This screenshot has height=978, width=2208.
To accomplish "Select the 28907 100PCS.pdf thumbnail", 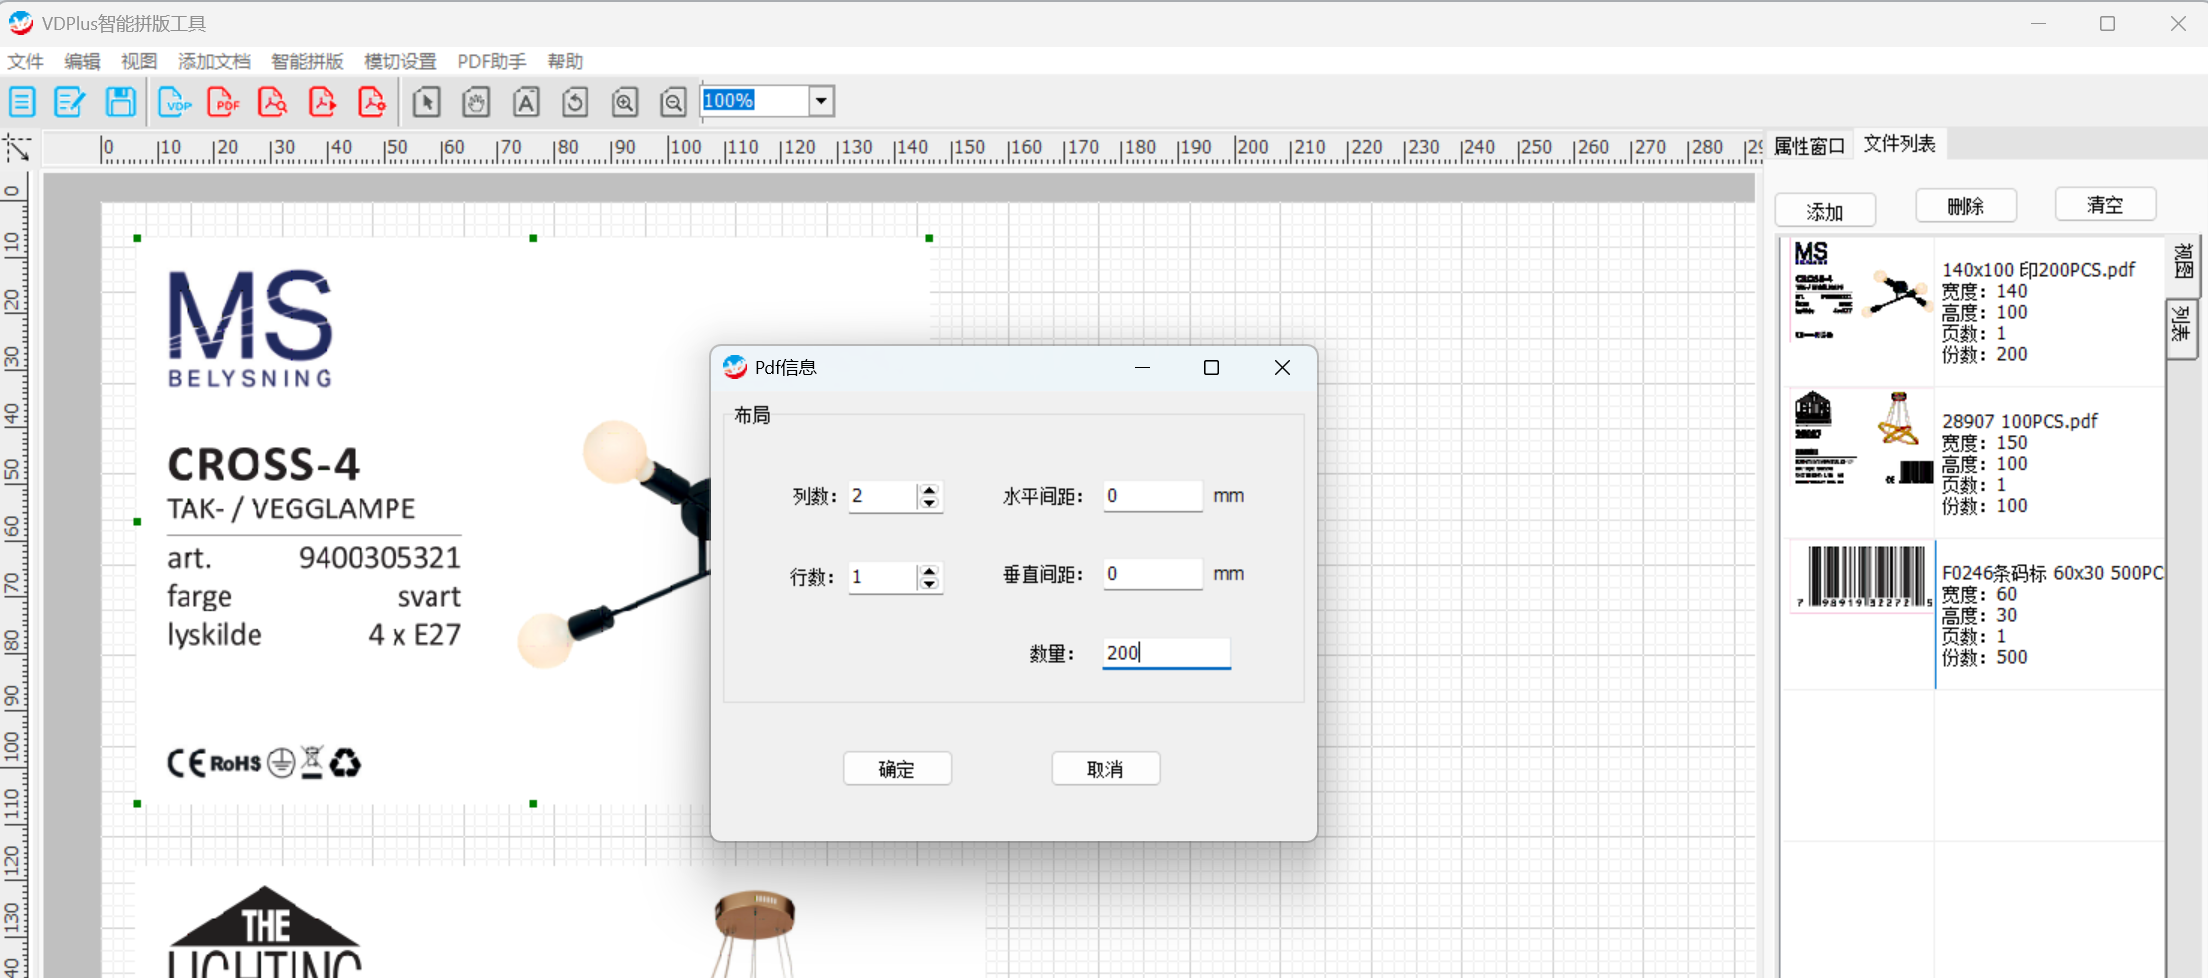I will tap(1861, 440).
